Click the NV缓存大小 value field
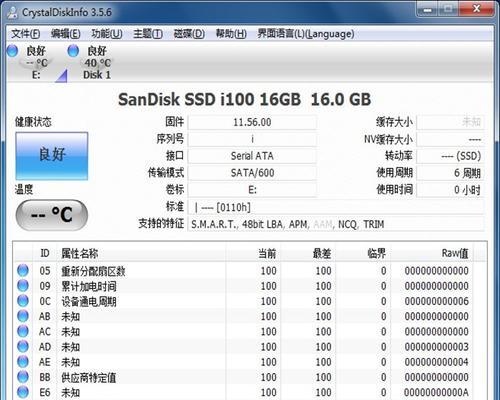 point(450,139)
